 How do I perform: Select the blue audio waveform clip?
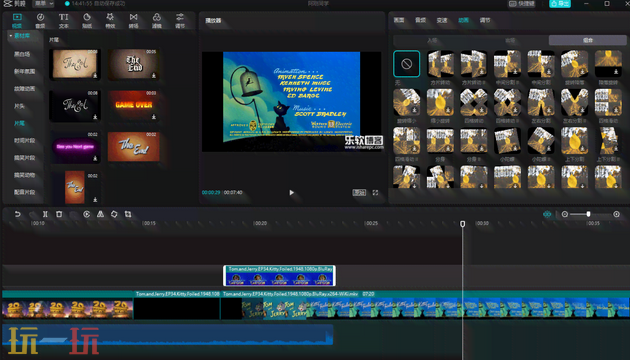(168, 335)
